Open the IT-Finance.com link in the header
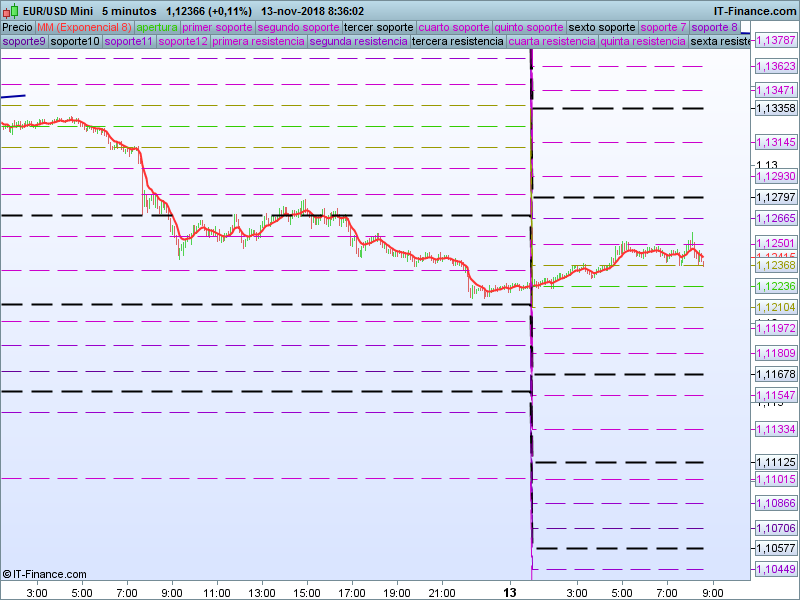 [x=754, y=11]
